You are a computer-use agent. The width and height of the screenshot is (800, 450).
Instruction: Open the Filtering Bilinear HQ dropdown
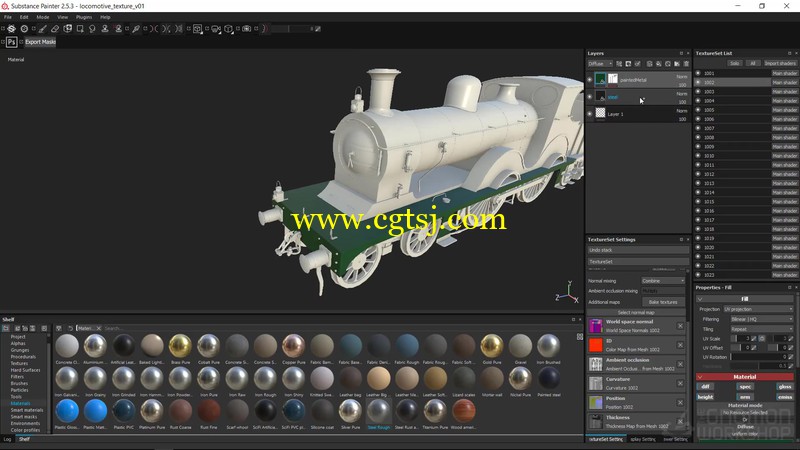762,319
